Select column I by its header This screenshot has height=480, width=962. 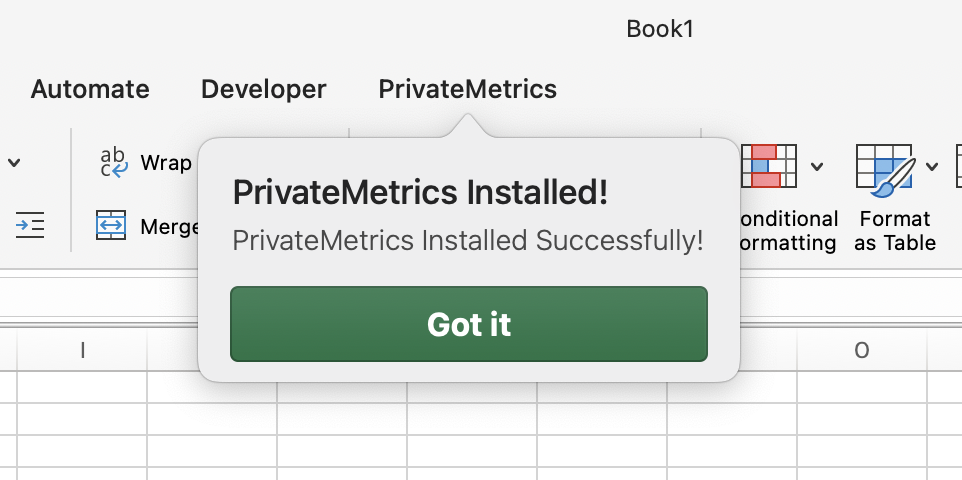pyautogui.click(x=82, y=350)
